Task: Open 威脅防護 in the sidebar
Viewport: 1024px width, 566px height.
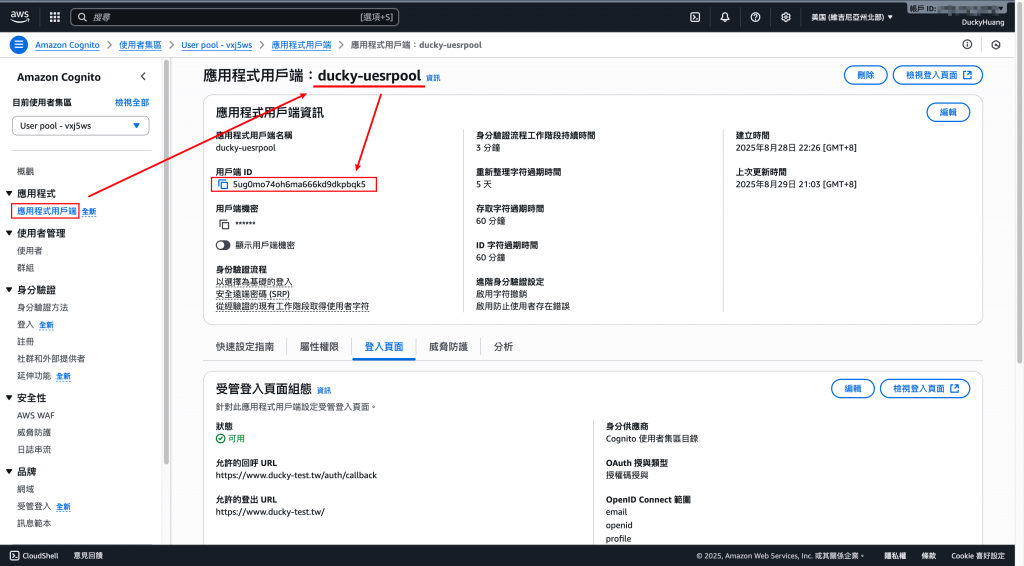Action: (34, 432)
